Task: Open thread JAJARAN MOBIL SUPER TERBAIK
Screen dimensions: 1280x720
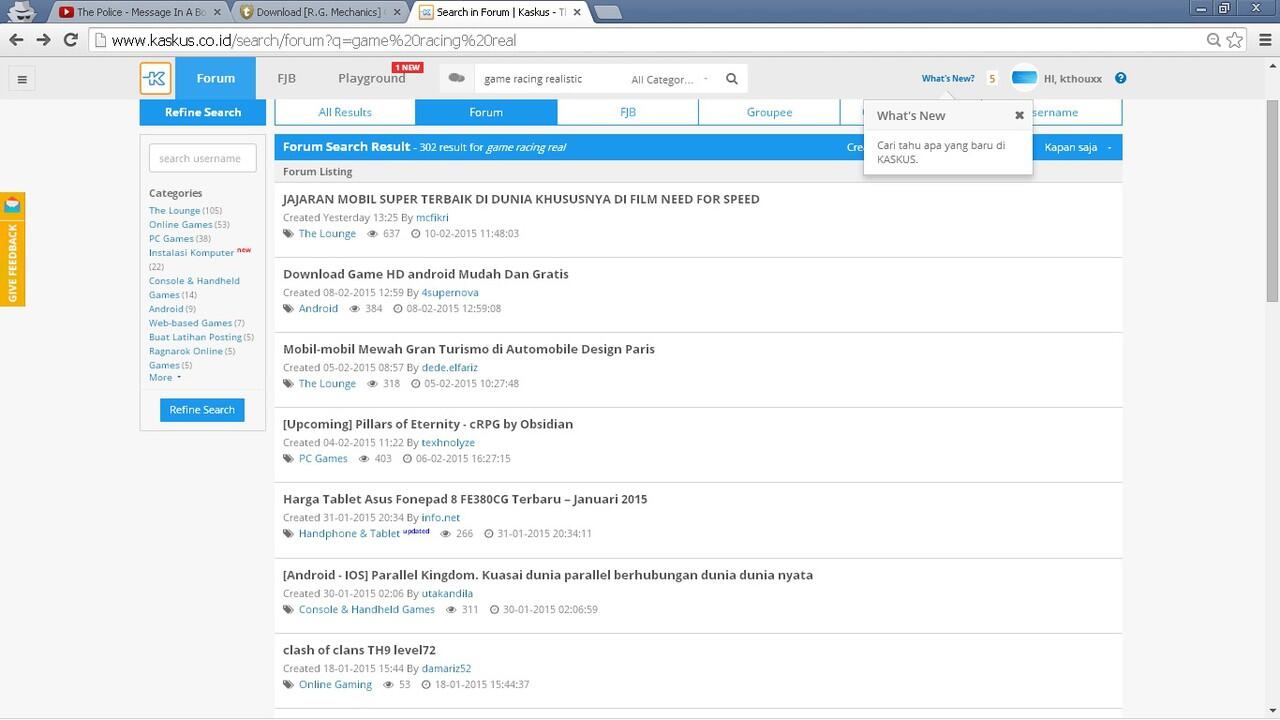Action: [521, 199]
